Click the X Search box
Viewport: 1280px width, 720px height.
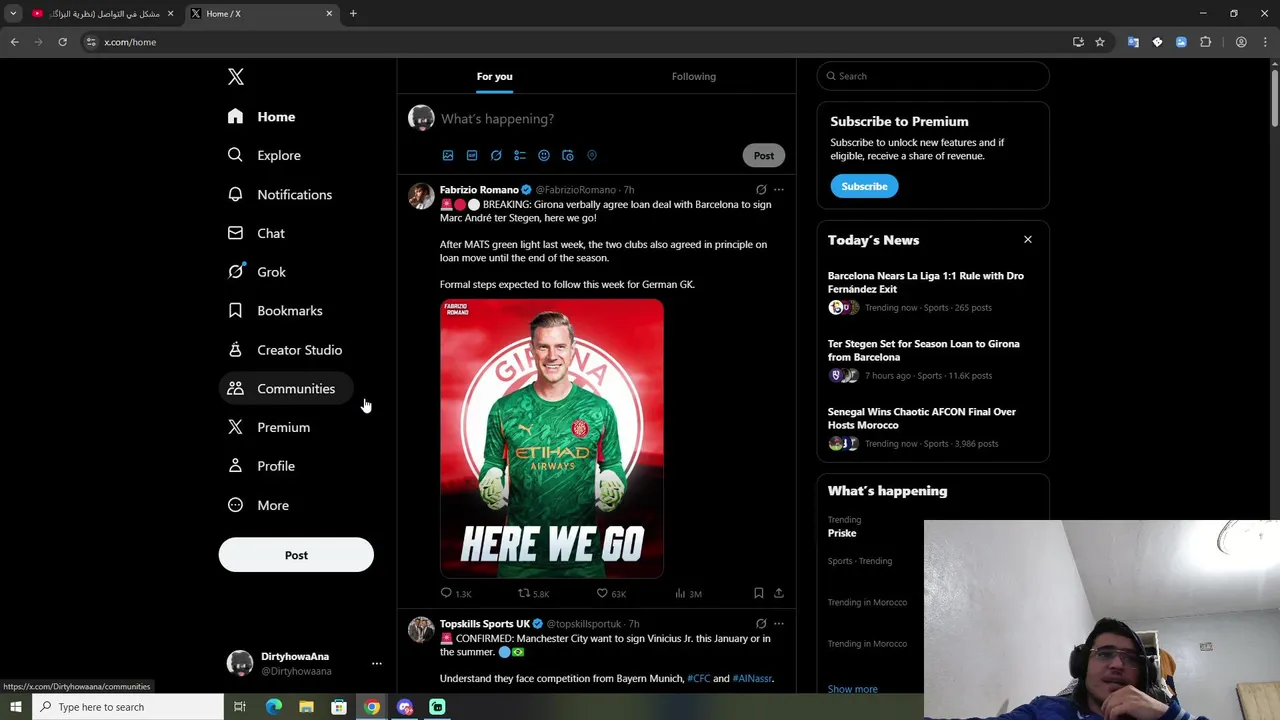pyautogui.click(x=933, y=76)
